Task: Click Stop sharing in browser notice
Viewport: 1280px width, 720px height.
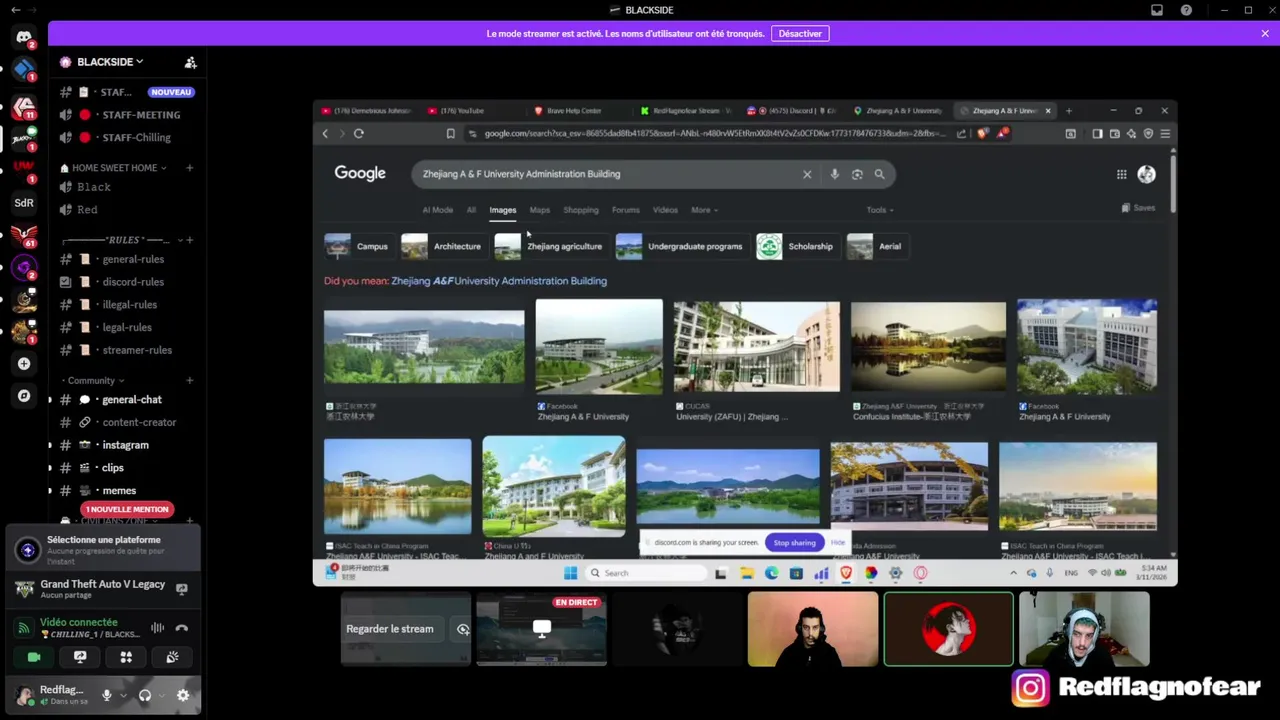Action: (794, 542)
